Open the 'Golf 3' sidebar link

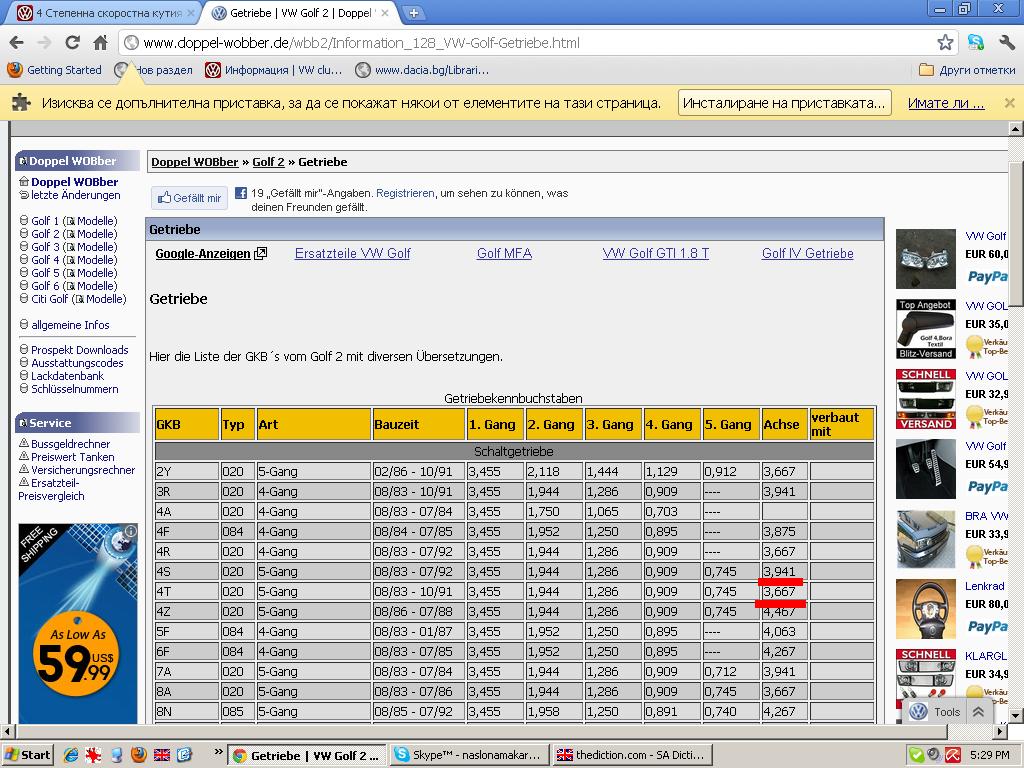pos(45,247)
